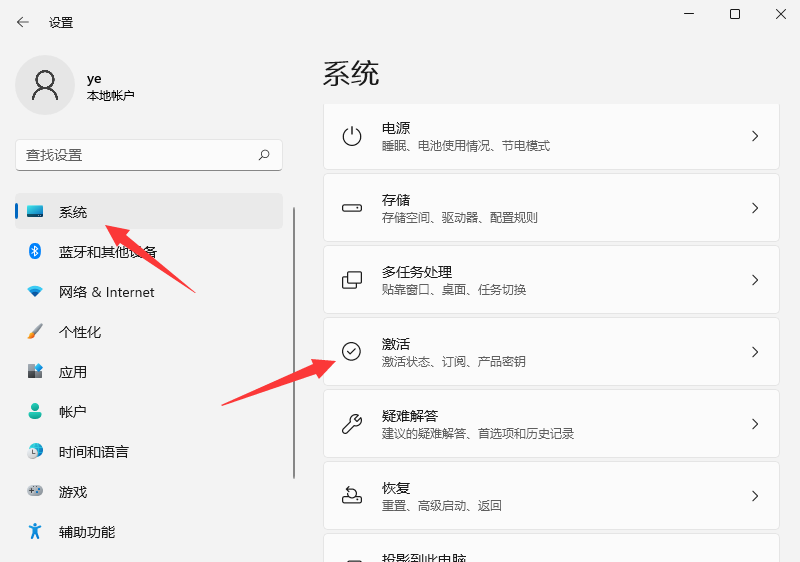Open 时间和语言 in the sidebar

click(93, 452)
